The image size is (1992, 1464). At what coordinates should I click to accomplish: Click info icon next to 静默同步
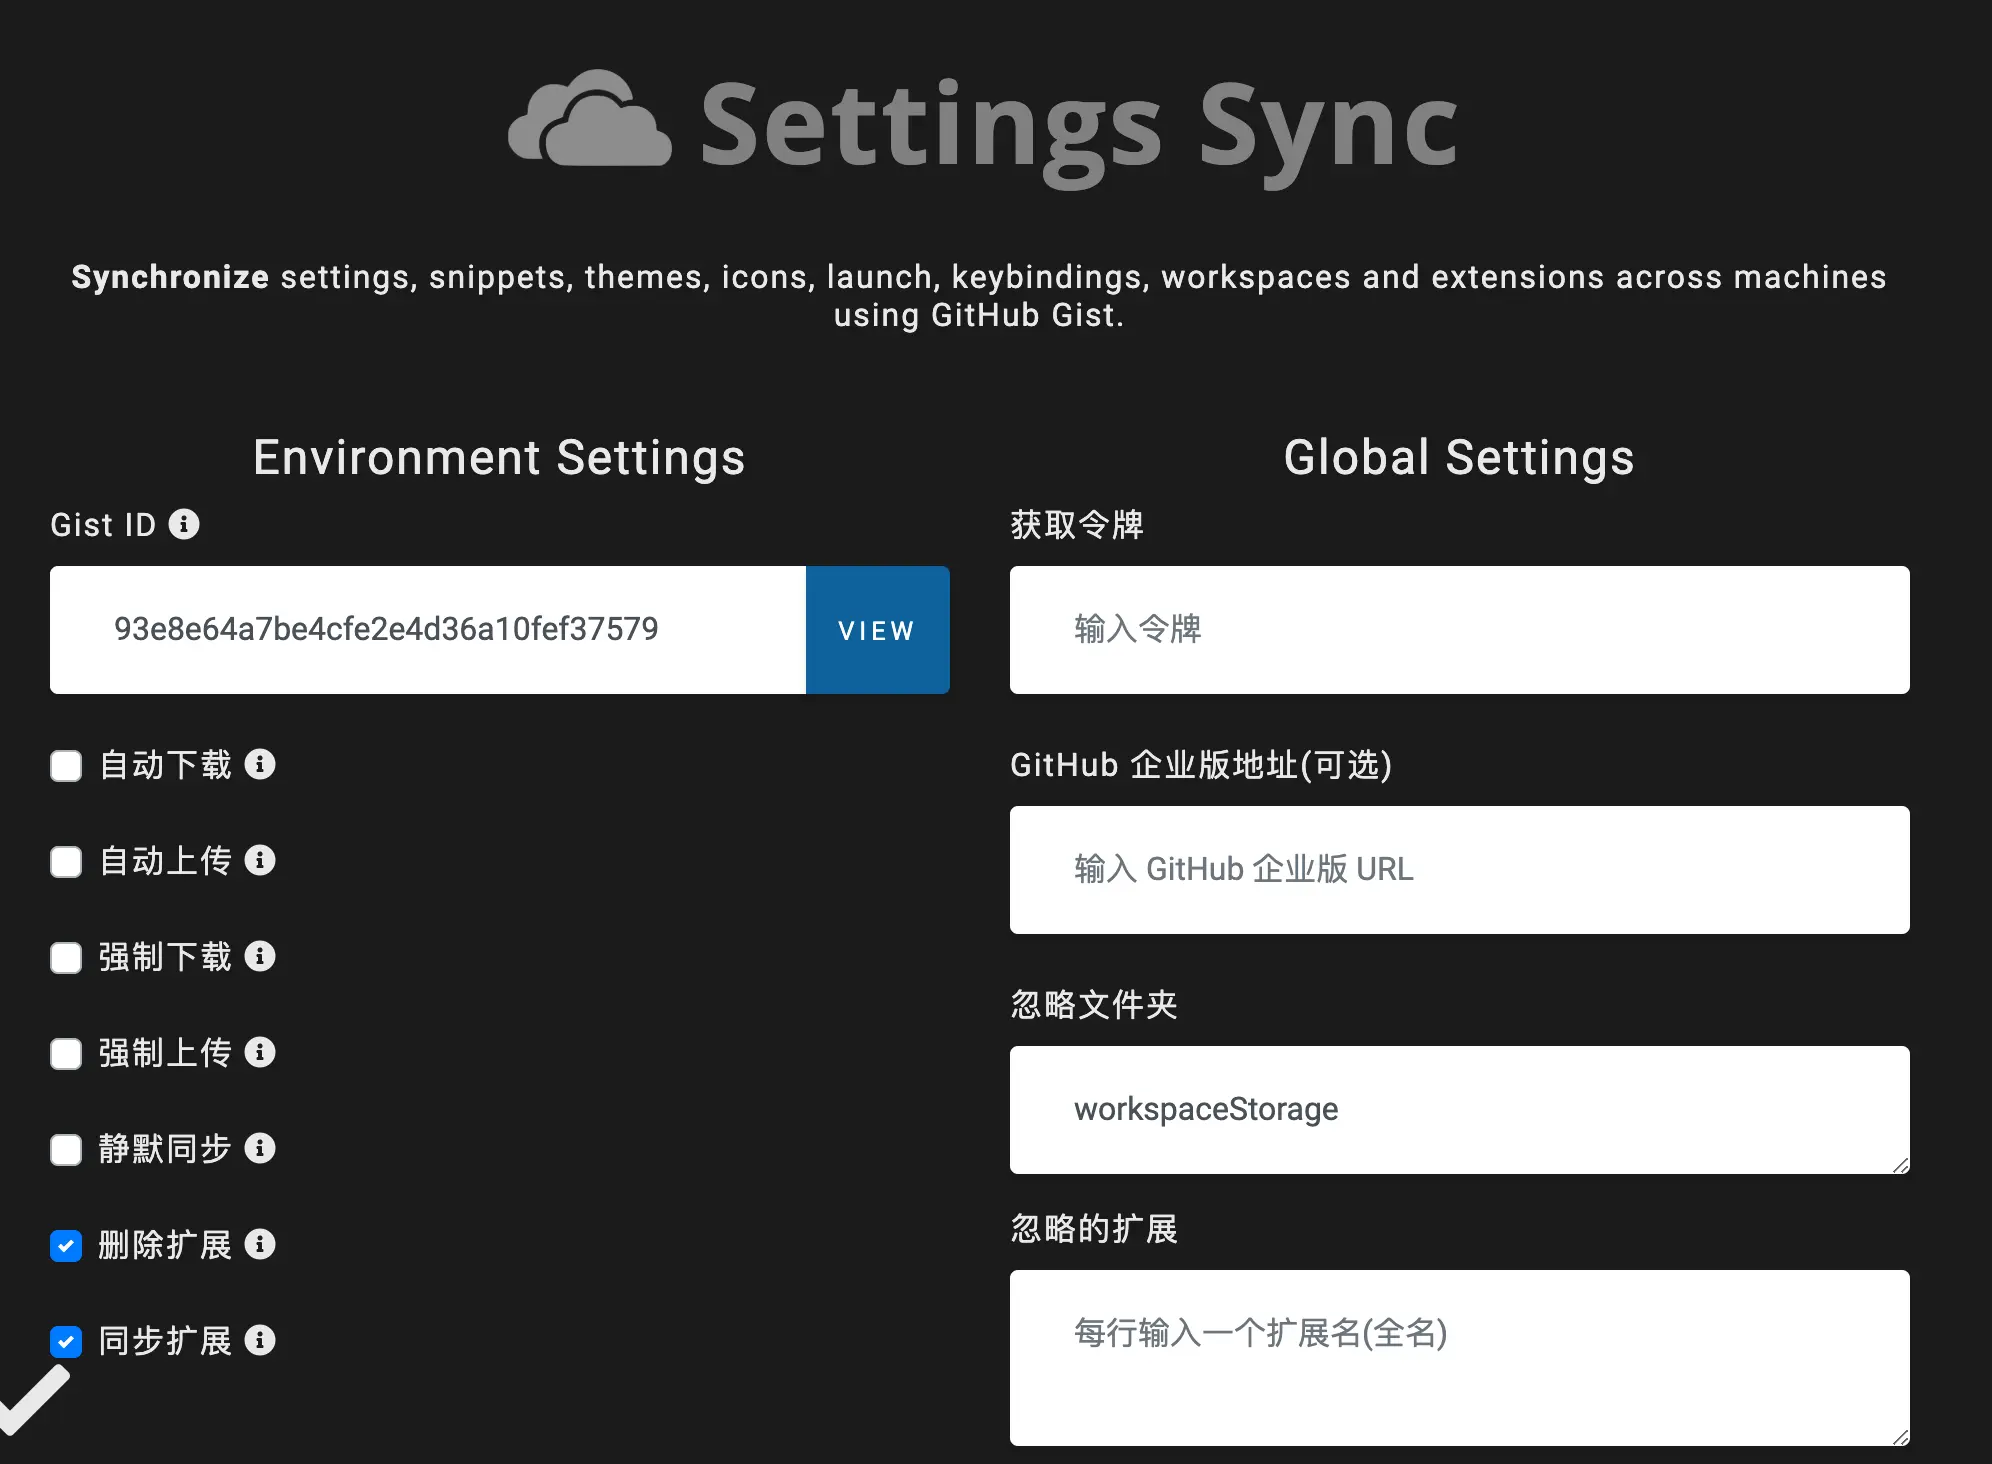[x=260, y=1148]
